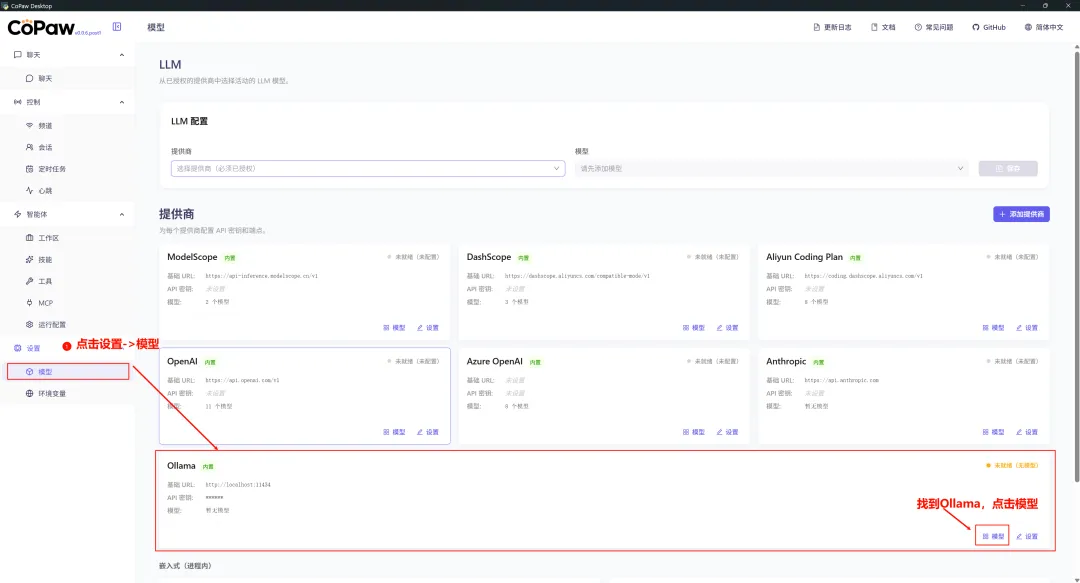The width and height of the screenshot is (1080, 583).
Task: Open the 提供商 provider dropdown
Action: (x=368, y=168)
